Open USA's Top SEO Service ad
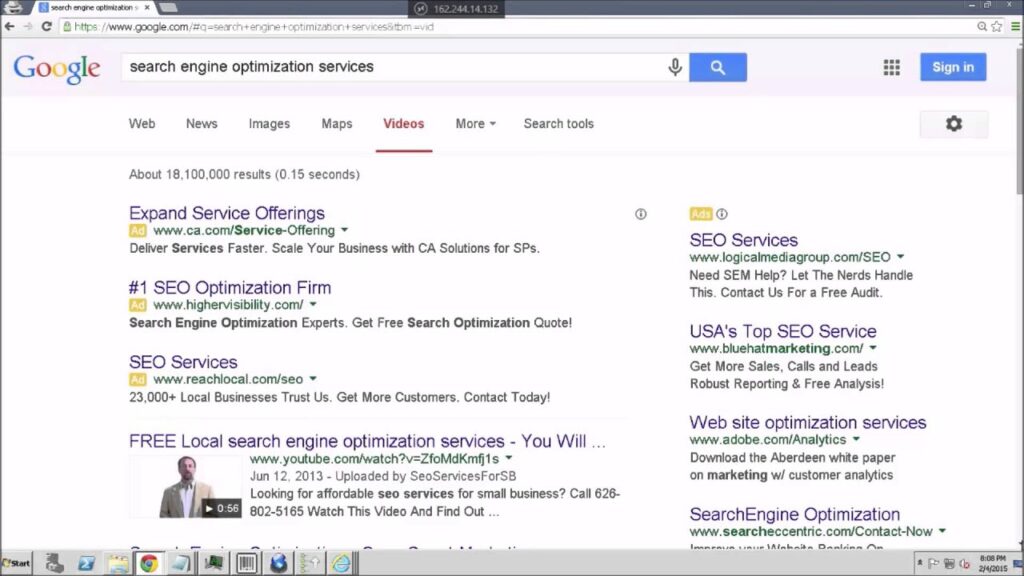 pyautogui.click(x=782, y=331)
